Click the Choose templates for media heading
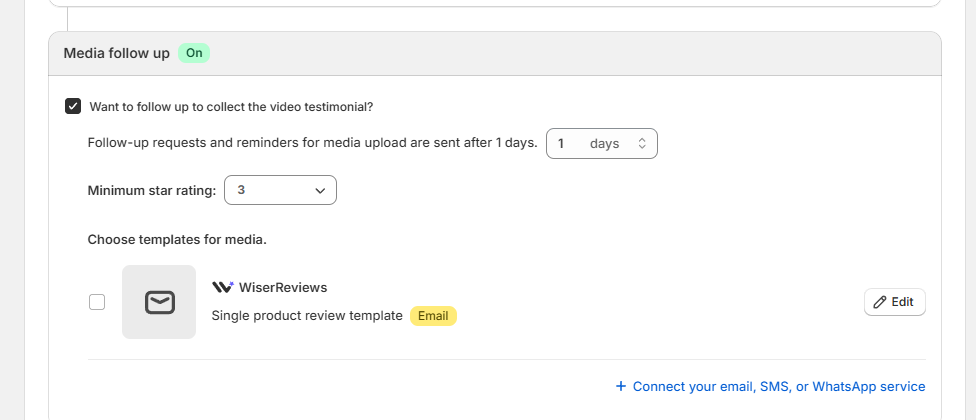 pyautogui.click(x=177, y=240)
